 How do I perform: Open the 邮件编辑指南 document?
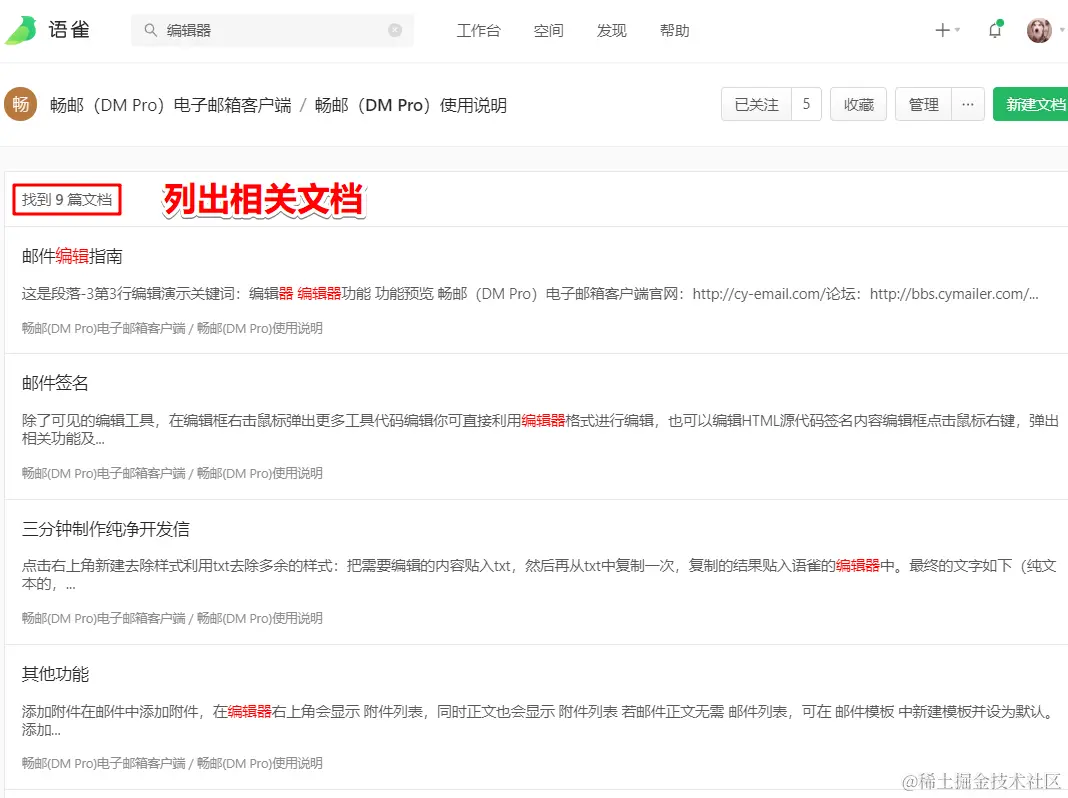pos(72,256)
